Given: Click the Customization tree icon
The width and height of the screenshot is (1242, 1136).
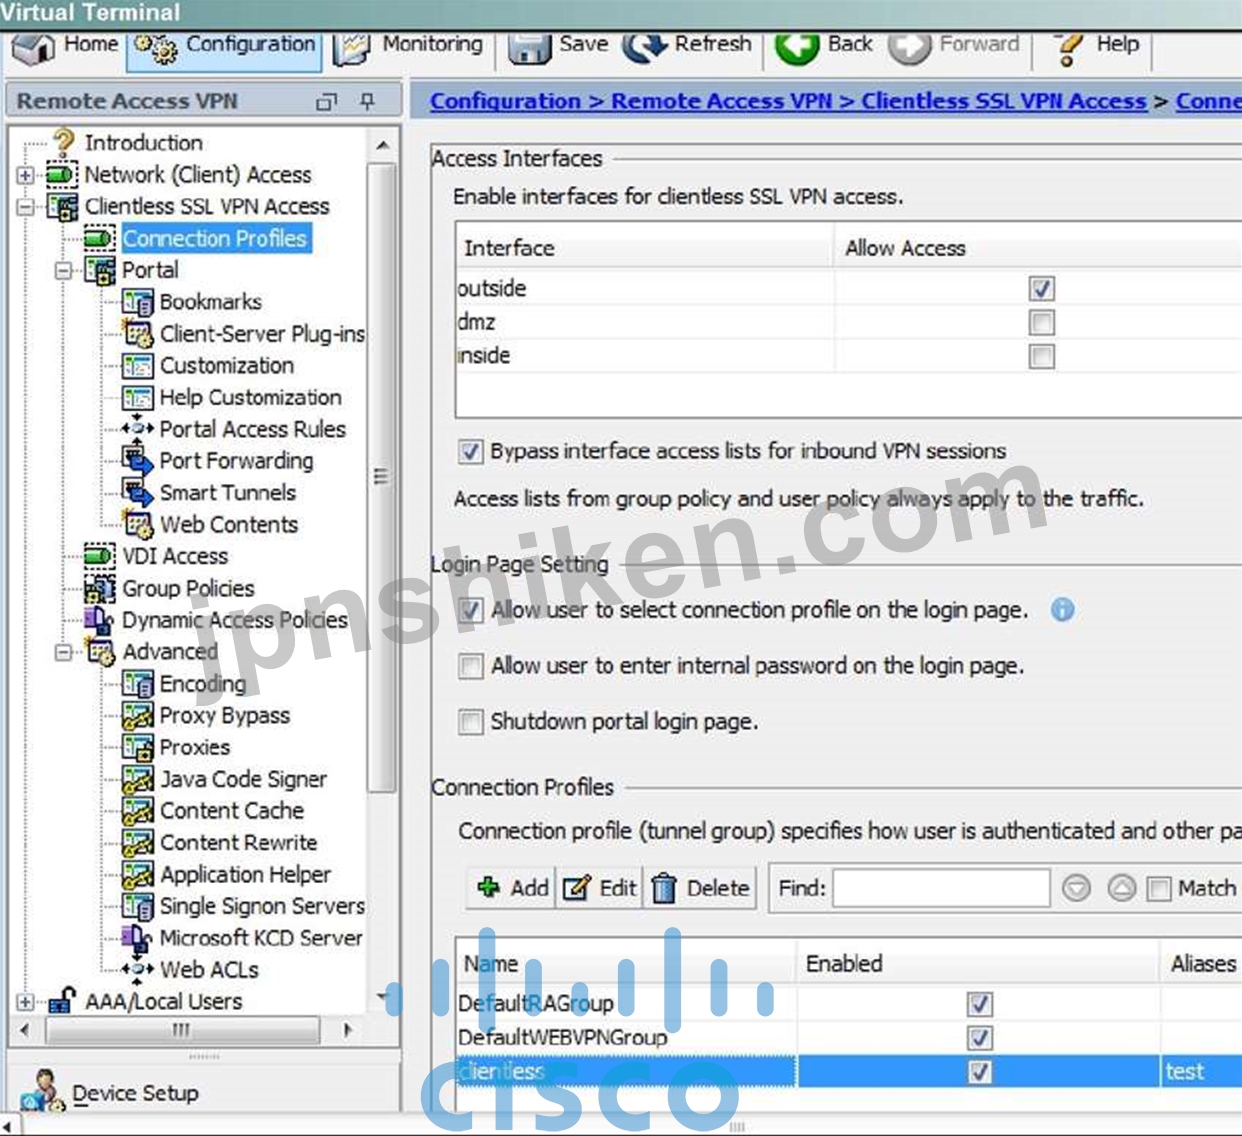Looking at the screenshot, I should coord(137,366).
